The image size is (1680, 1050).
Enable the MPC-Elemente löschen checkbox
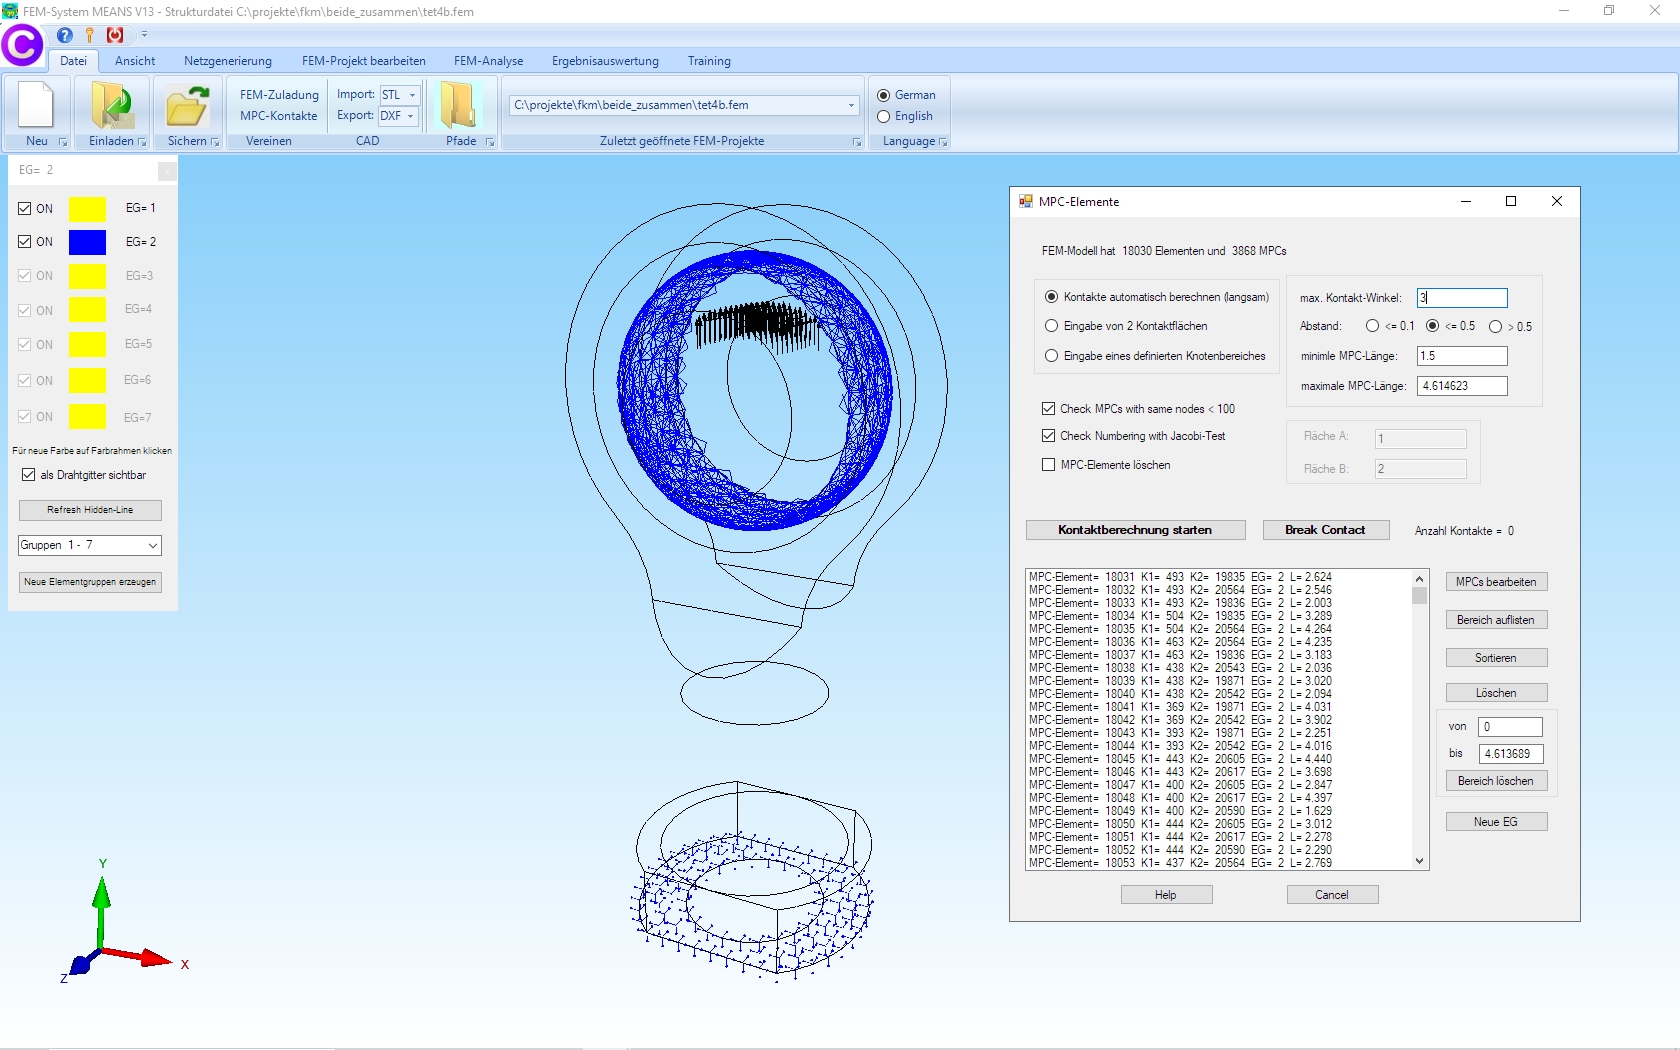click(1049, 465)
